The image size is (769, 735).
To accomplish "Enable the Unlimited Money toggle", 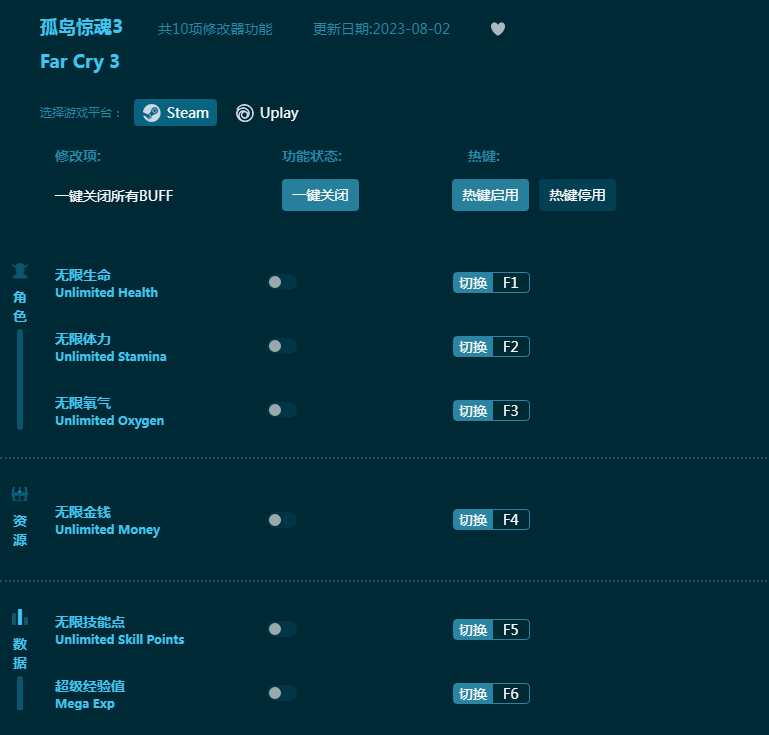I will point(282,520).
